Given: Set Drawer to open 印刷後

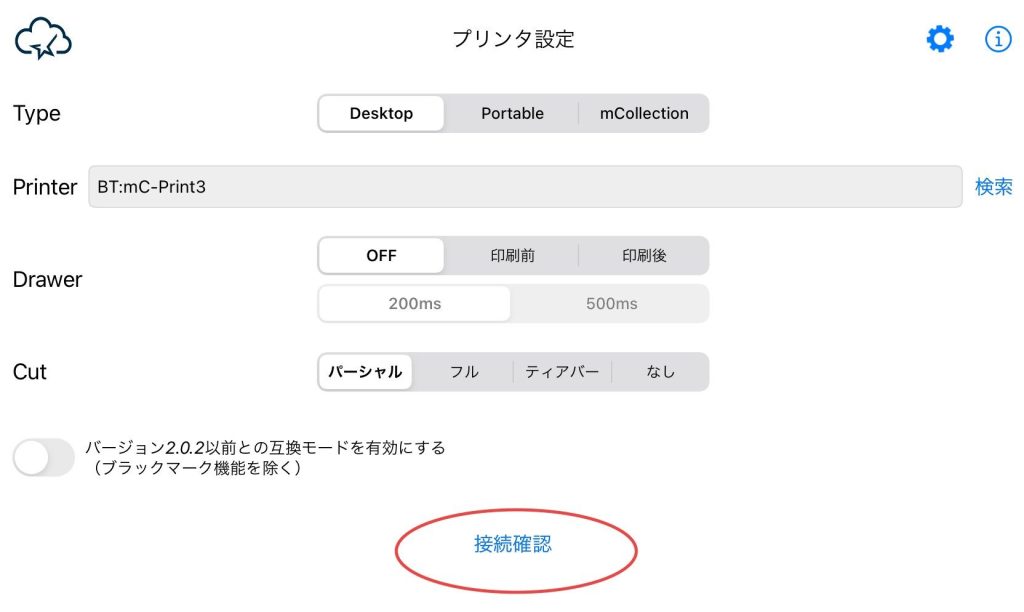Looking at the screenshot, I should tap(644, 255).
